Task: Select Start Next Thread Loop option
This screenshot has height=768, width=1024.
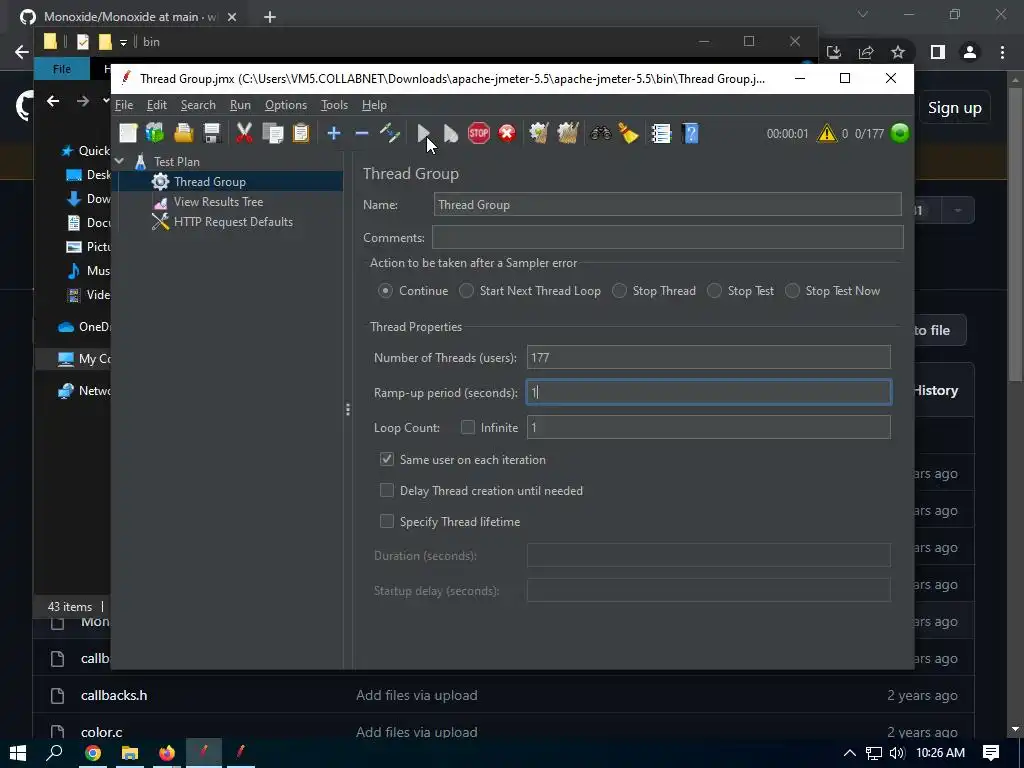Action: tap(466, 291)
